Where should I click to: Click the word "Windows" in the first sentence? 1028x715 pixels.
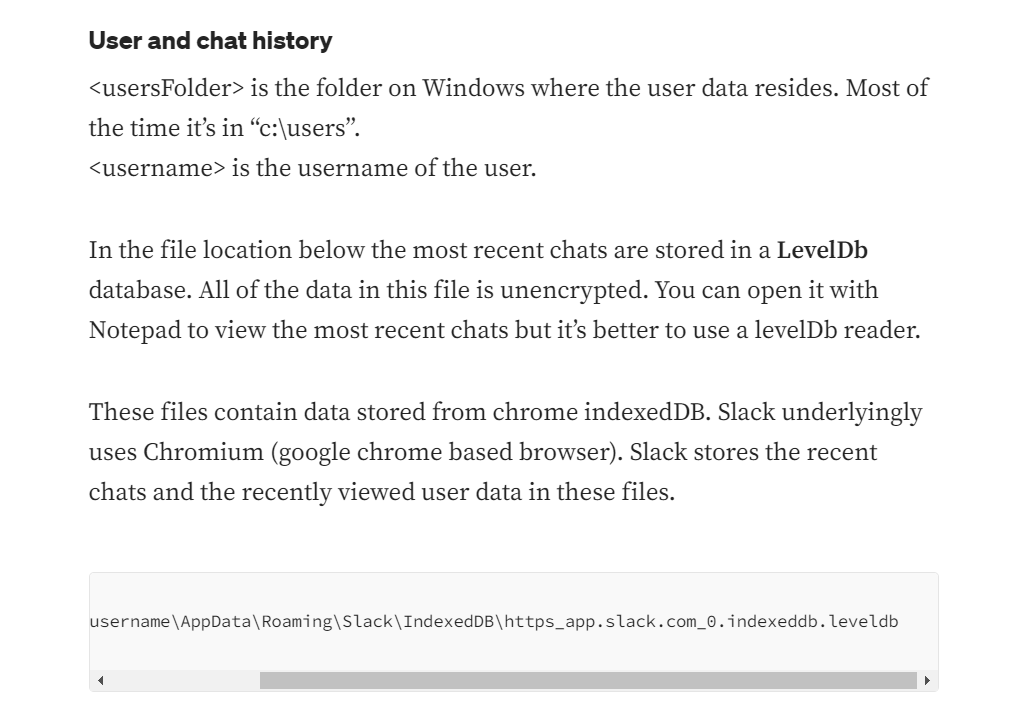473,88
